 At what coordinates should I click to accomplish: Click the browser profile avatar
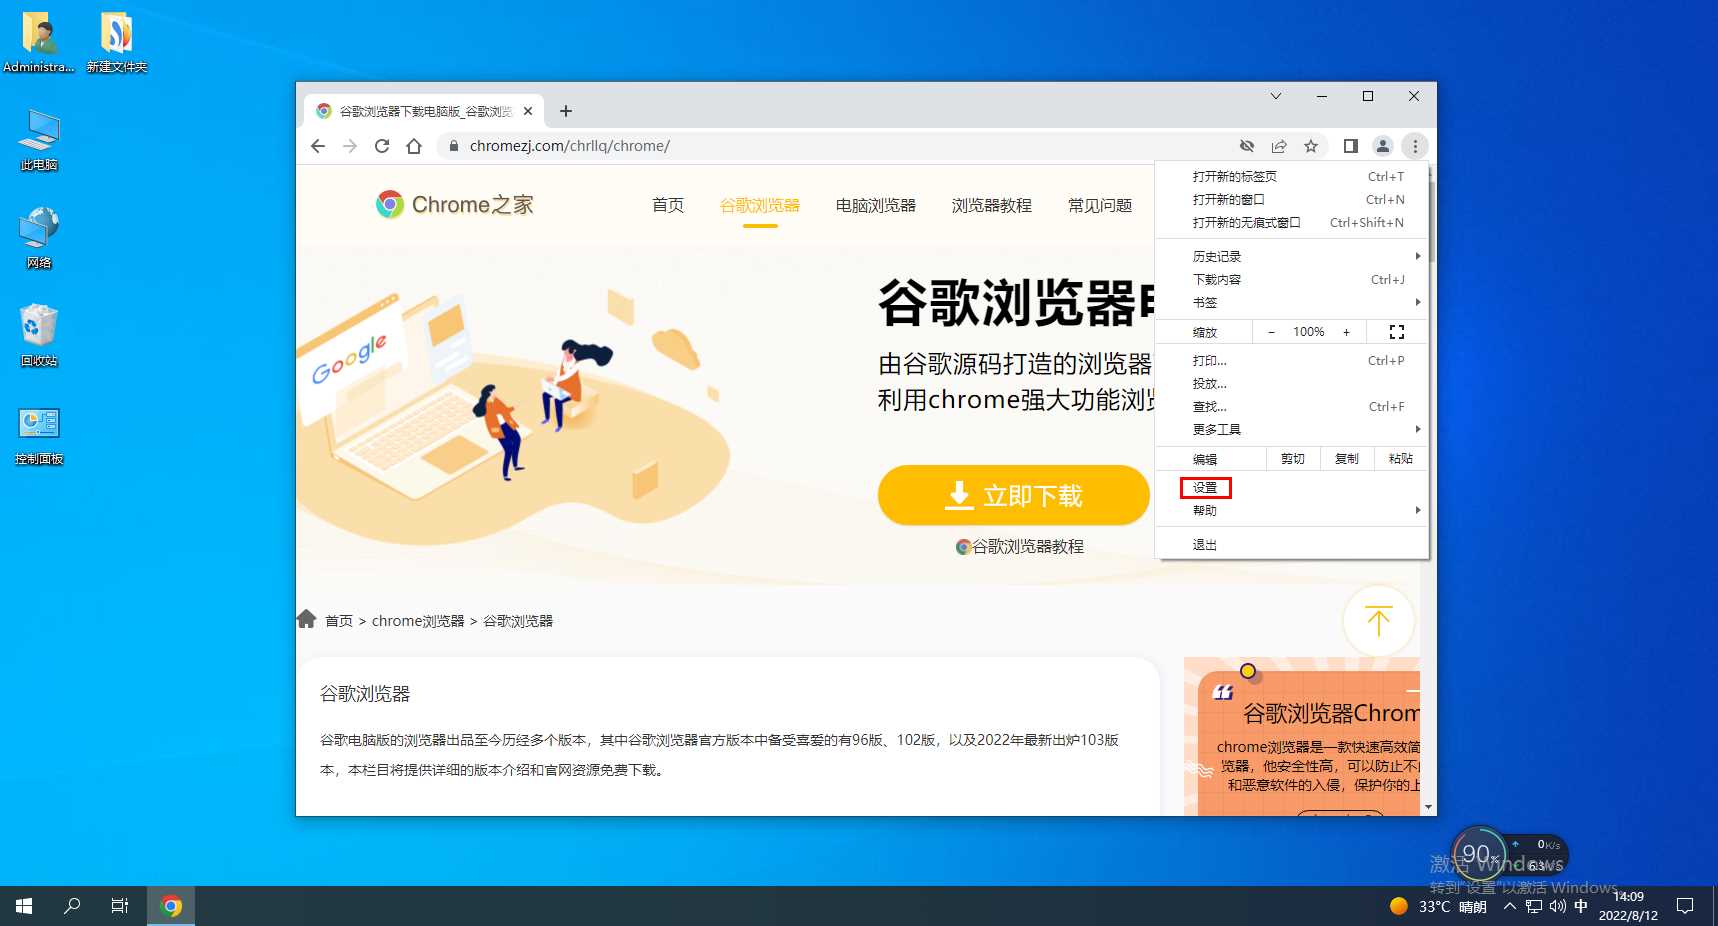1383,146
